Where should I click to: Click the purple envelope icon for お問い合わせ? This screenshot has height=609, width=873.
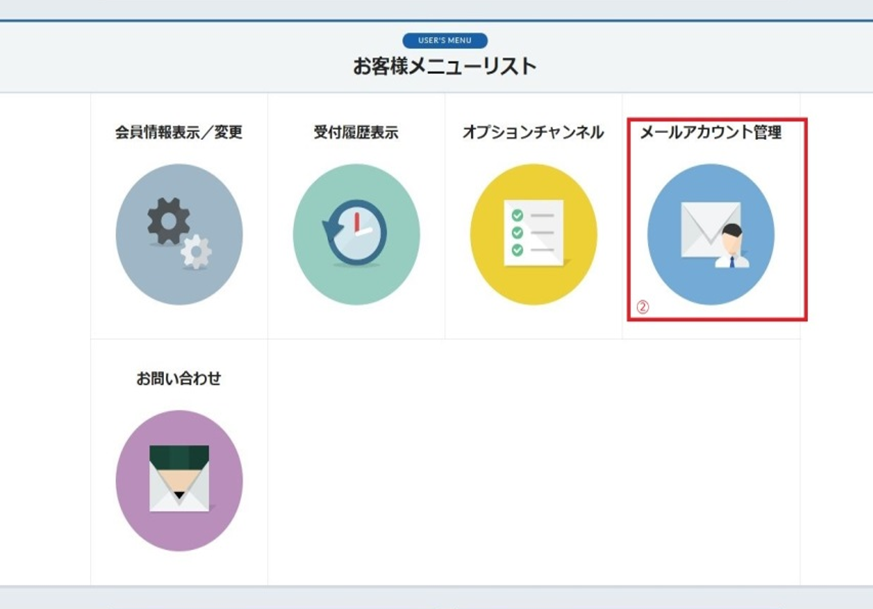pyautogui.click(x=179, y=481)
